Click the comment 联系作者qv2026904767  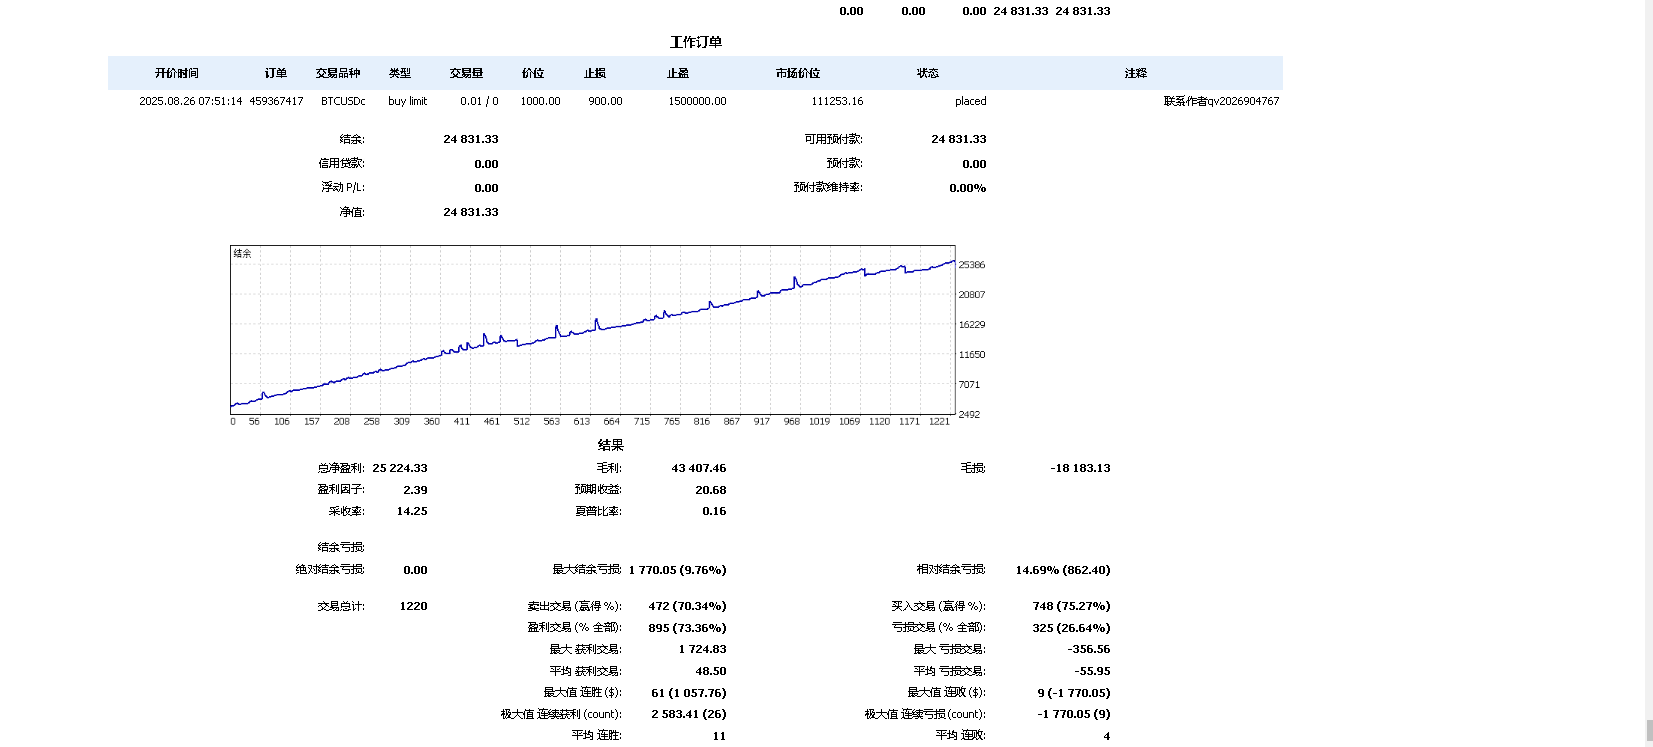tap(1221, 101)
